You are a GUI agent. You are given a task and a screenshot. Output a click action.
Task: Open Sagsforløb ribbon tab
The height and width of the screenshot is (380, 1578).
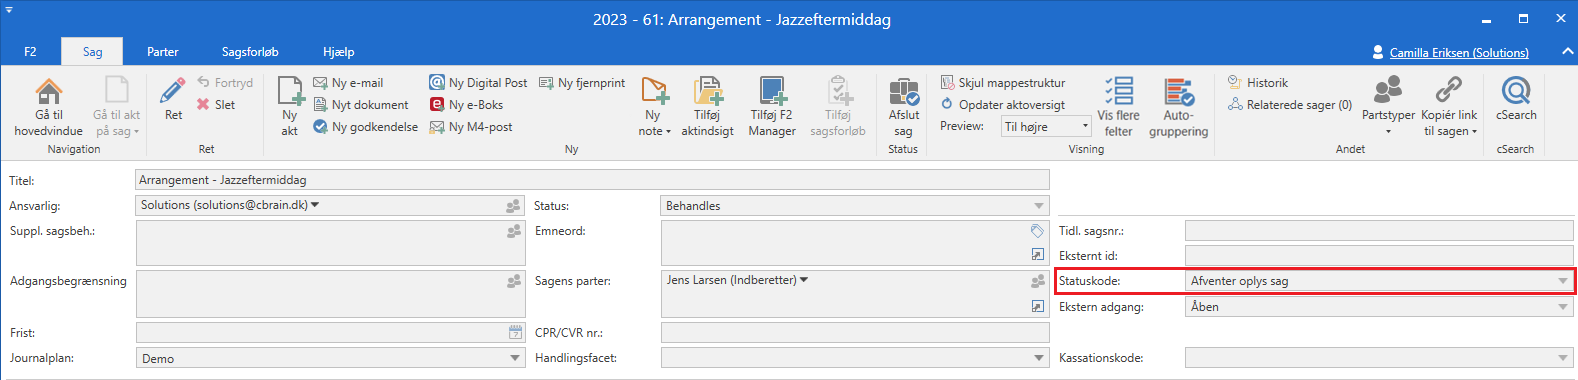click(250, 52)
